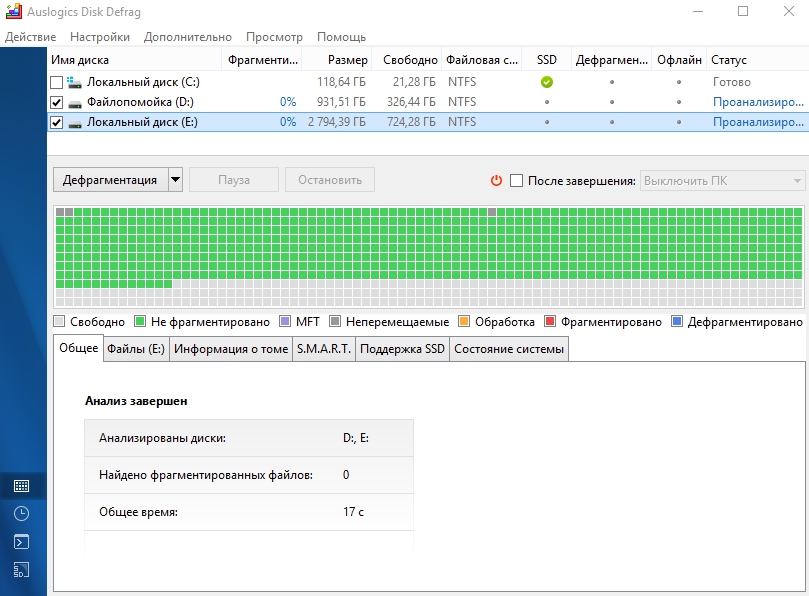Image resolution: width=809 pixels, height=596 pixels.
Task: Expand the Дефрагментация button dropdown arrow
Action: pyautogui.click(x=175, y=181)
